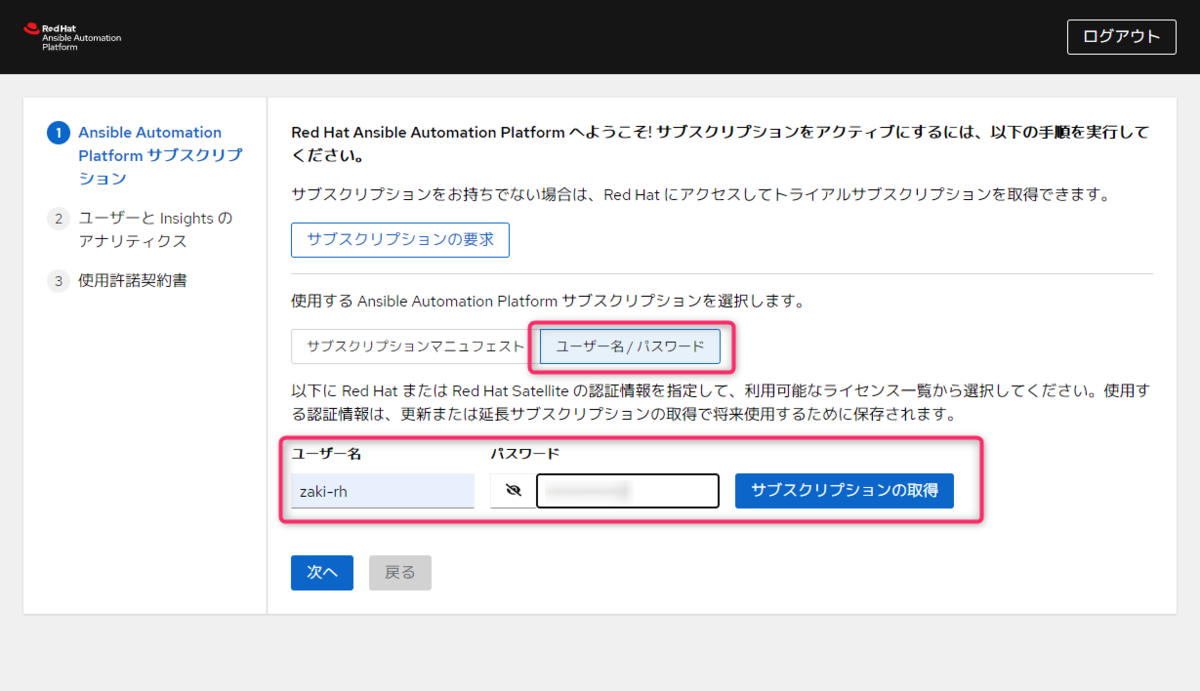
Task: Click サブスクリプションの要求 button
Action: (x=400, y=240)
